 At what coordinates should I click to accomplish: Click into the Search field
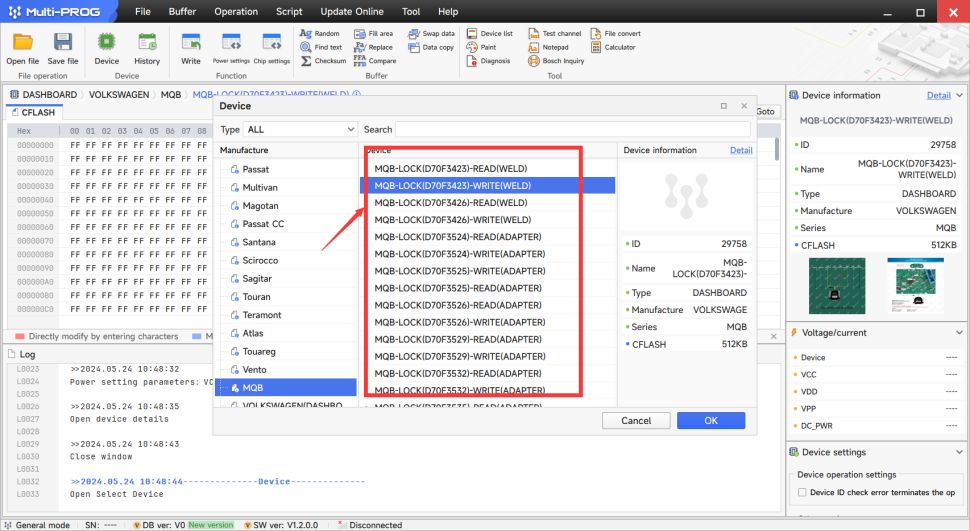pyautogui.click(x=572, y=130)
